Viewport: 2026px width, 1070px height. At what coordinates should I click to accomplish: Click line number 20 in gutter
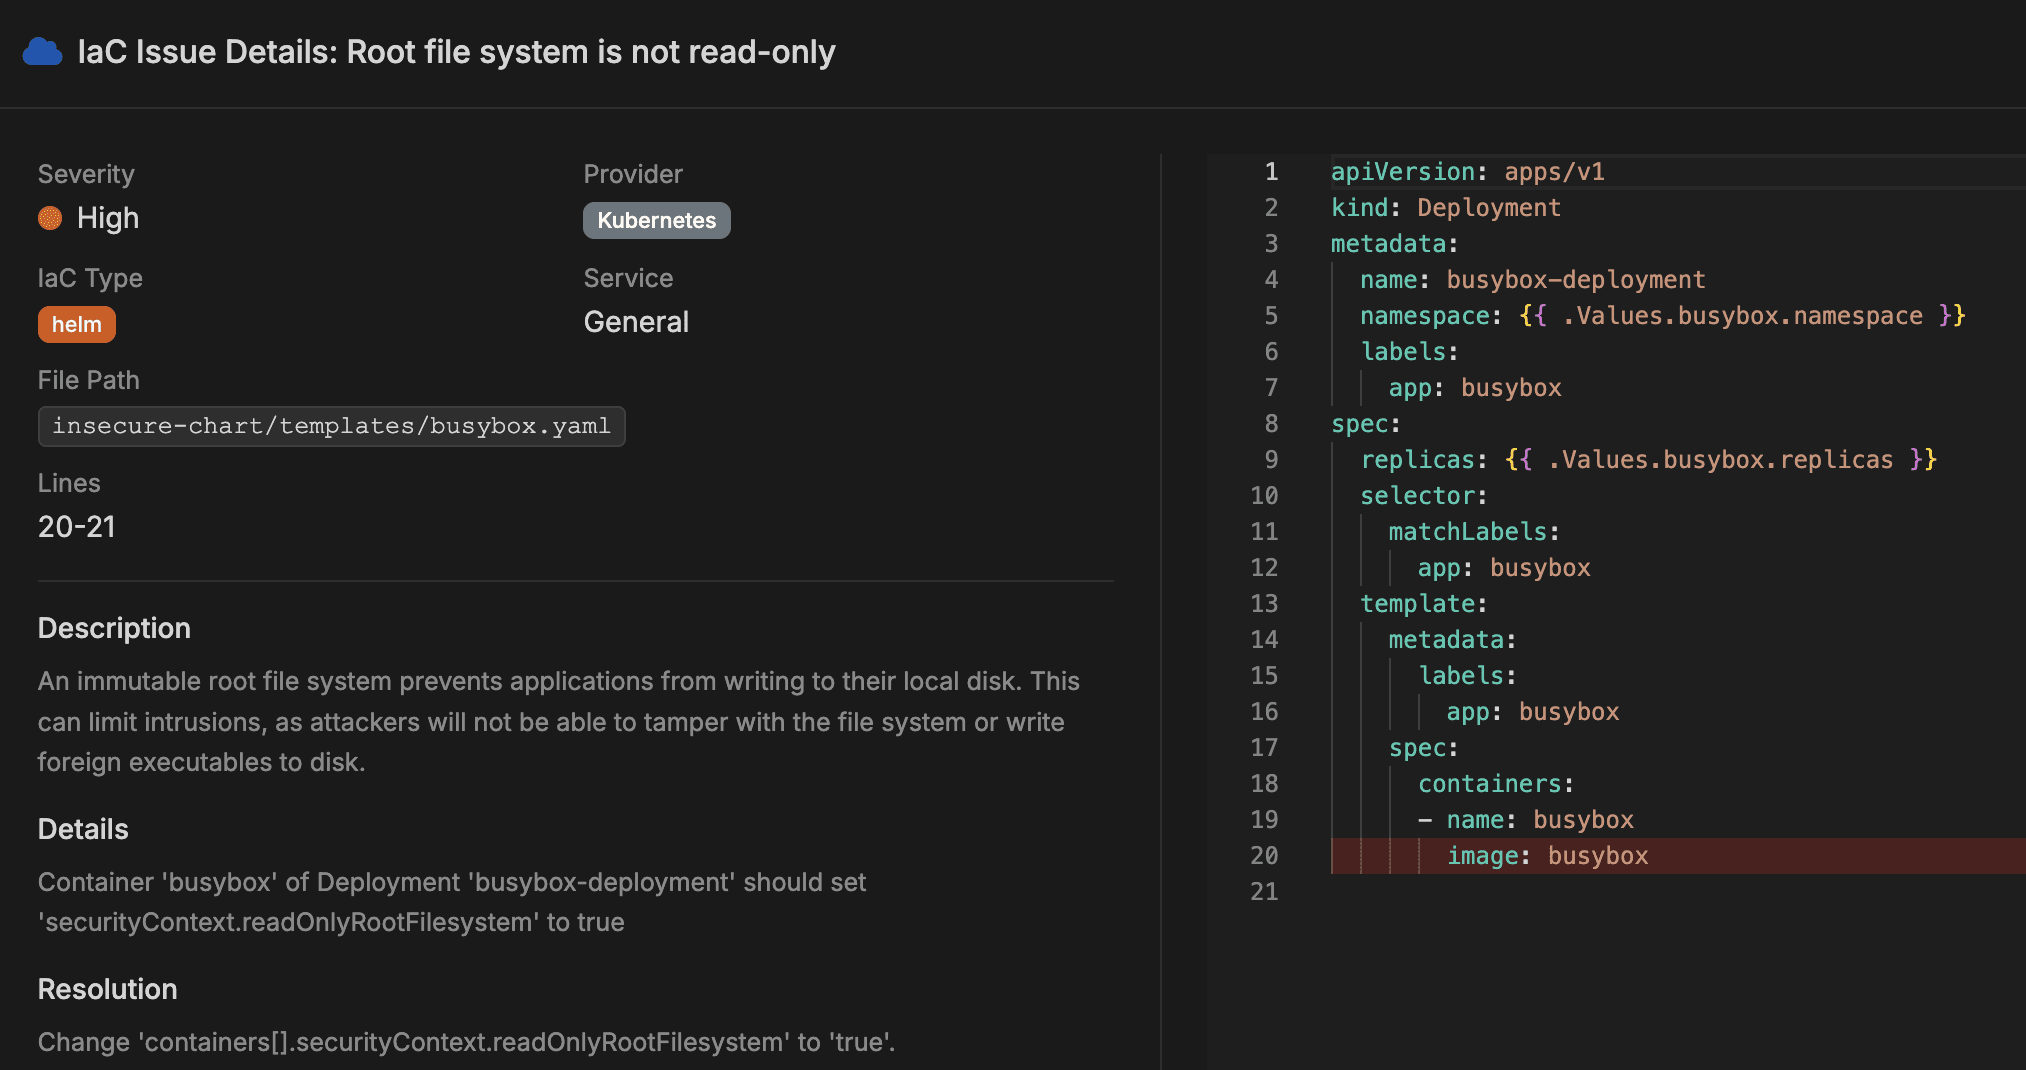coord(1264,856)
